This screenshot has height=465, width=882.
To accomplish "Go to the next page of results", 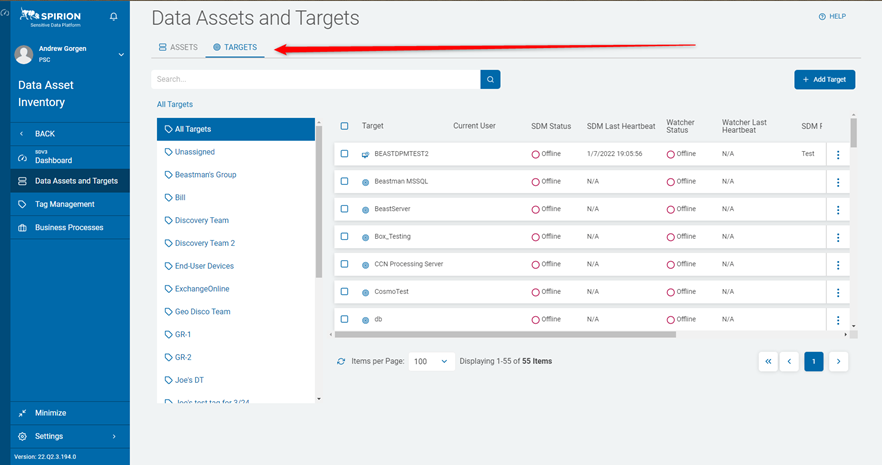I will click(x=839, y=361).
